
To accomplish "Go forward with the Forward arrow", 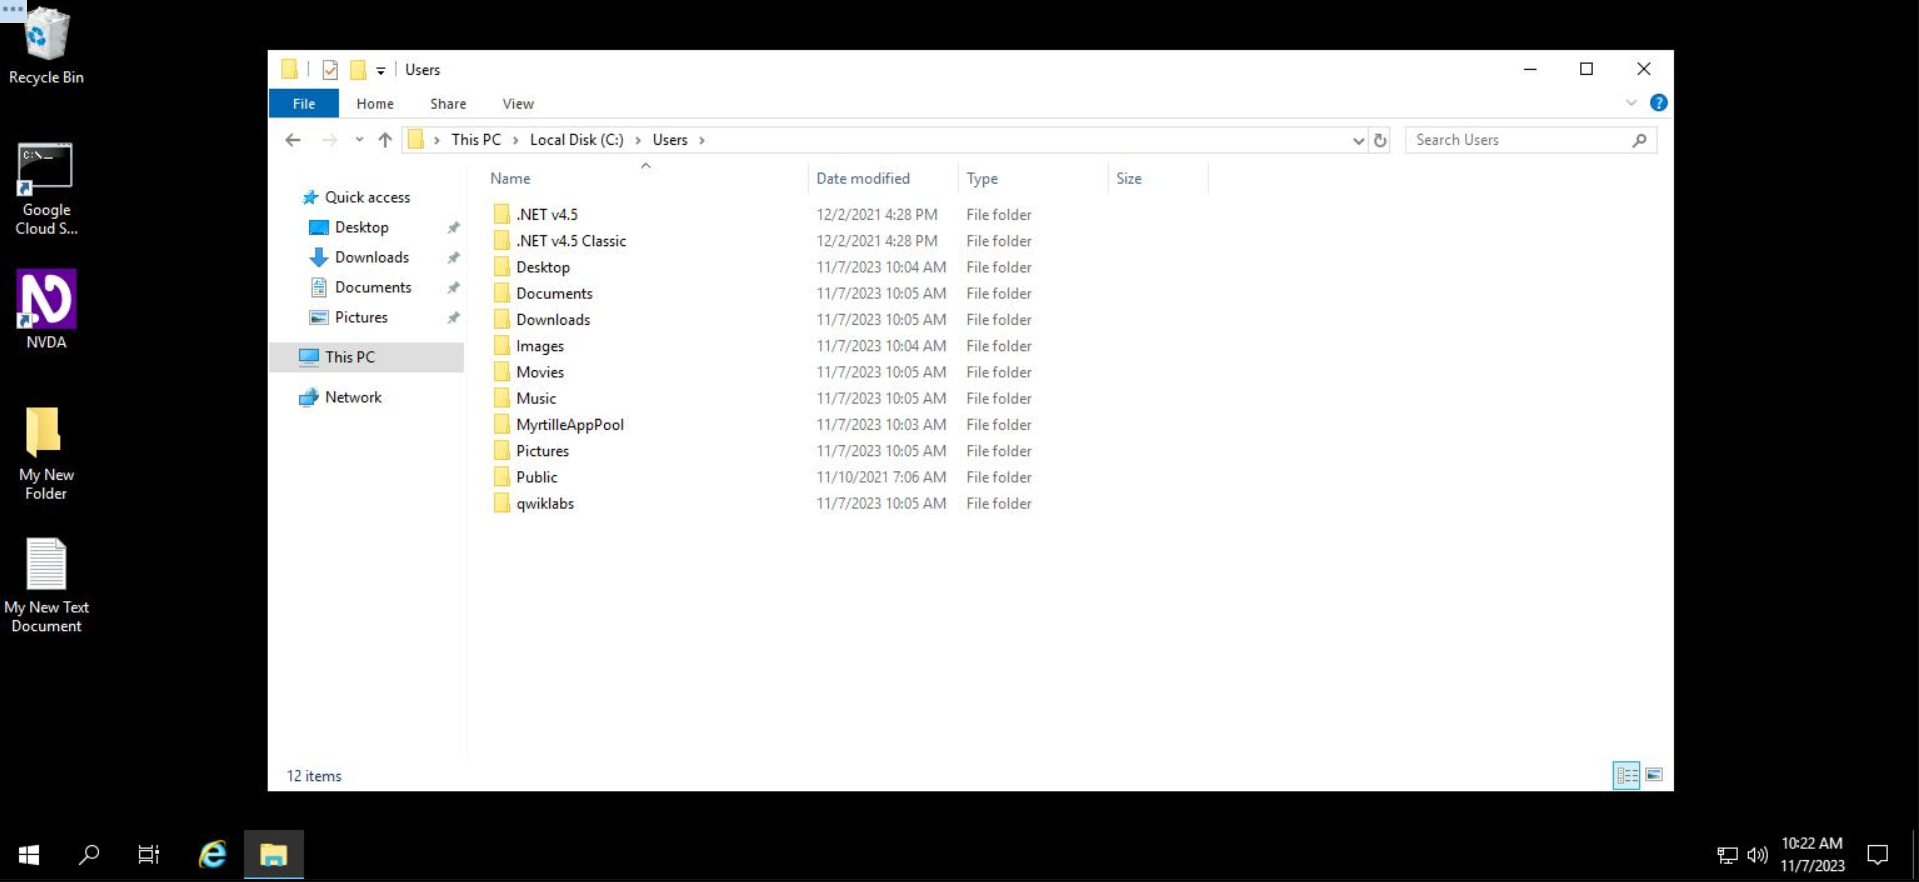I will pos(329,140).
